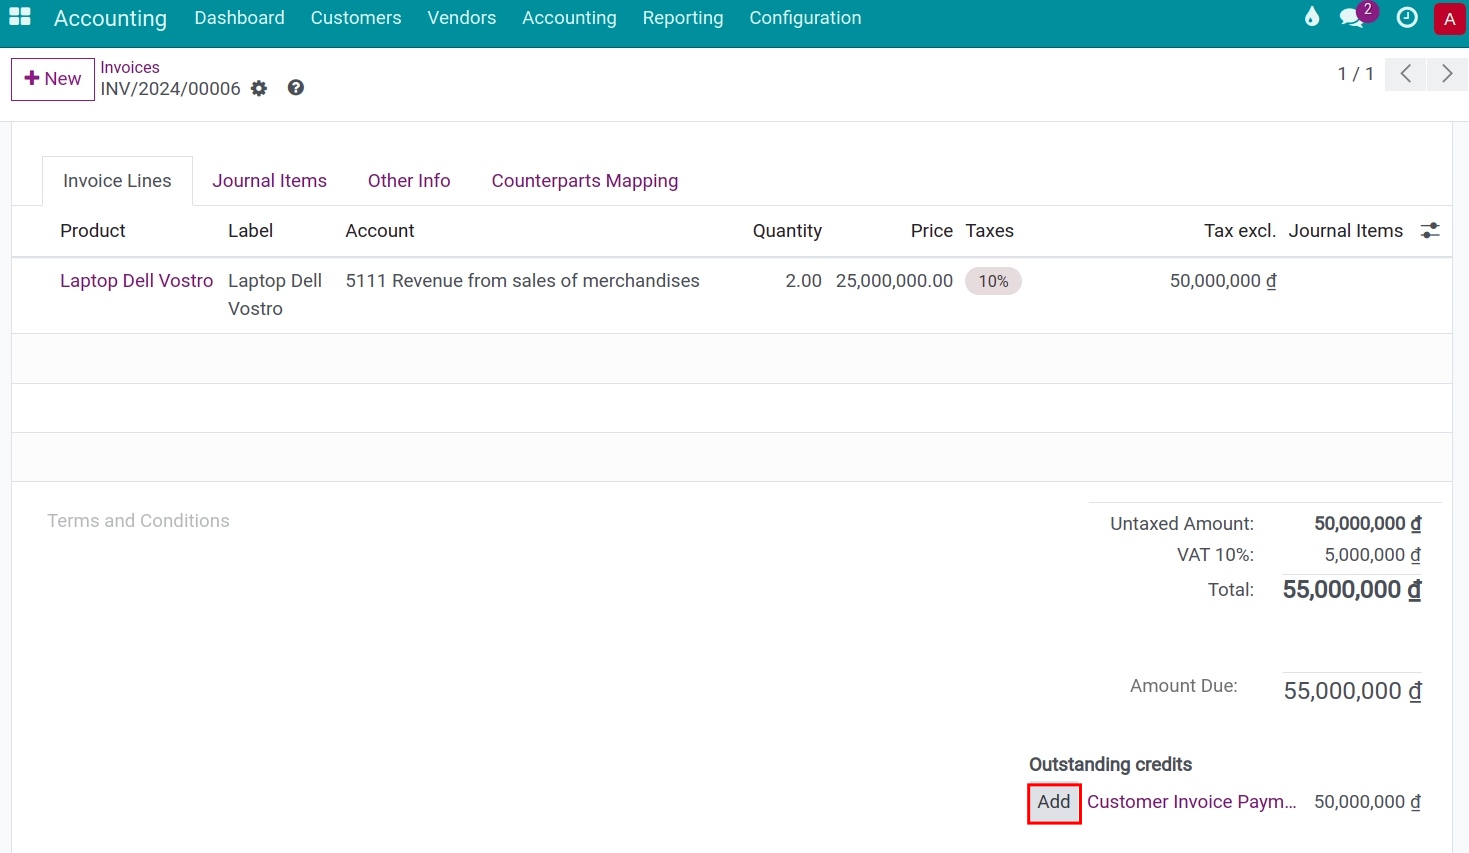Click the help question mark icon

point(296,88)
